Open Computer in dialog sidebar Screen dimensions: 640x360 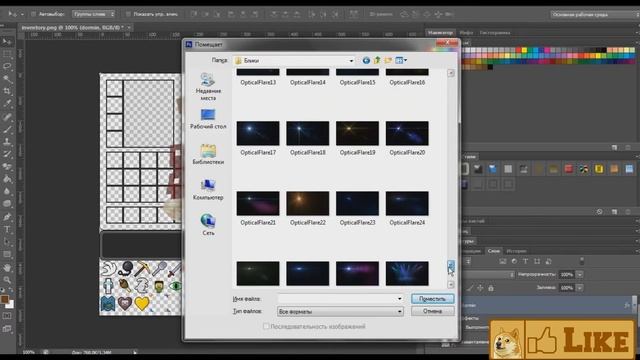point(208,190)
